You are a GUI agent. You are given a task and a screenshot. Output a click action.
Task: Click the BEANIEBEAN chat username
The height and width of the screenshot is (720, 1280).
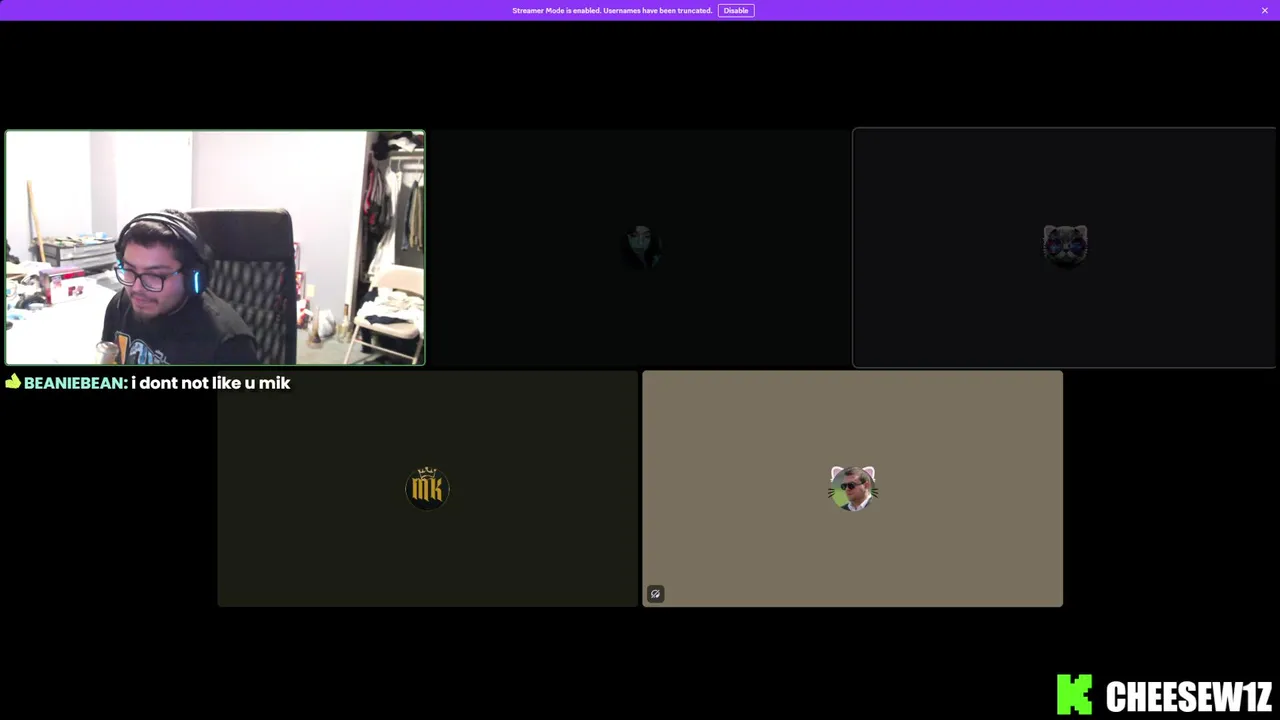point(75,383)
